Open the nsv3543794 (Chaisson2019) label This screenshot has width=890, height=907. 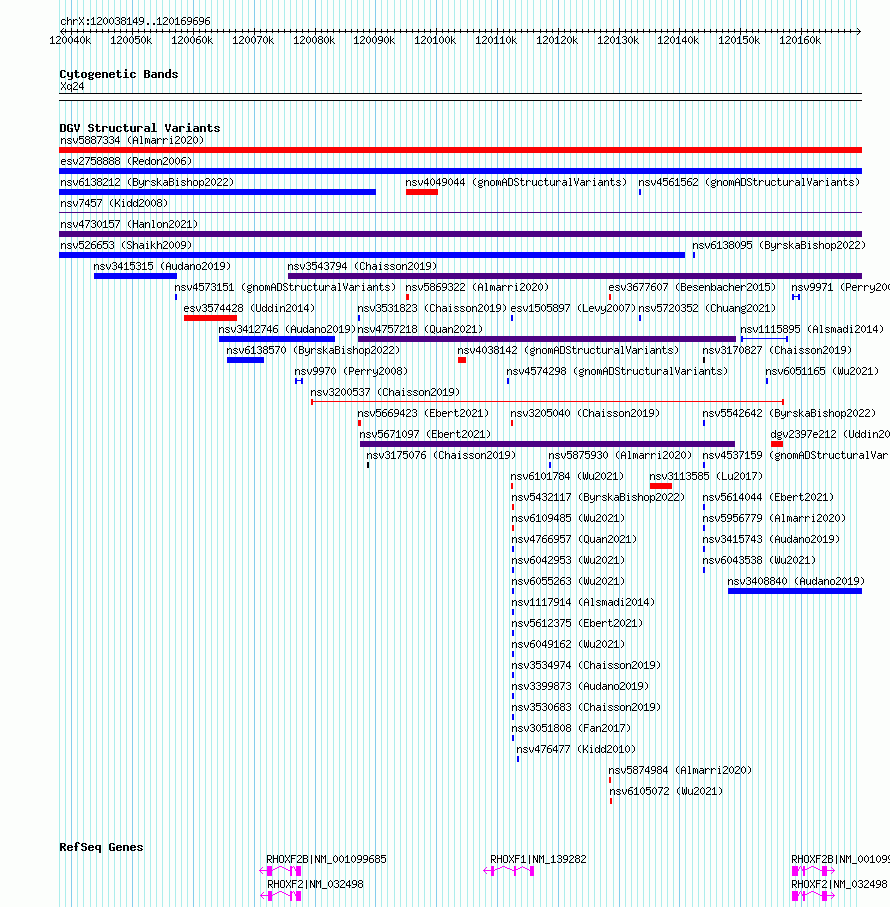click(x=362, y=267)
